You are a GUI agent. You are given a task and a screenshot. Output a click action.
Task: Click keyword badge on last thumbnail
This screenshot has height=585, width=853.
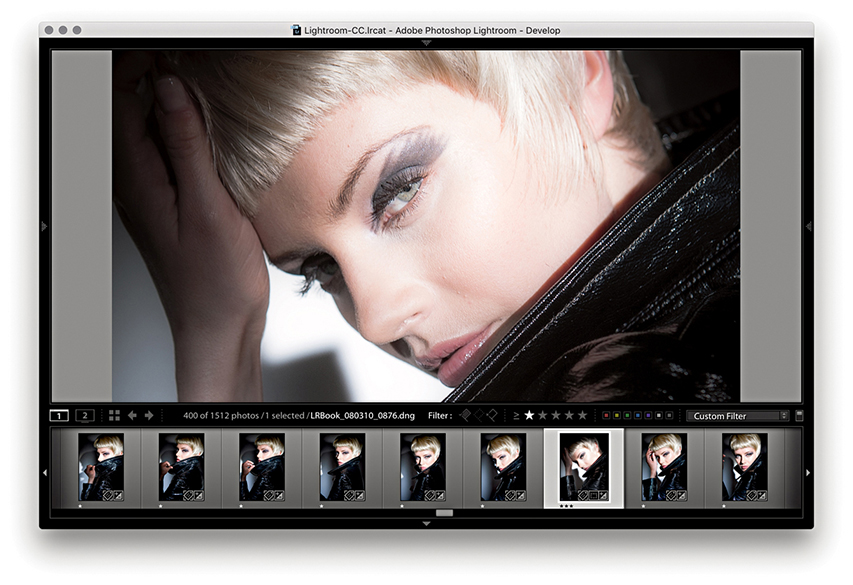click(752, 495)
